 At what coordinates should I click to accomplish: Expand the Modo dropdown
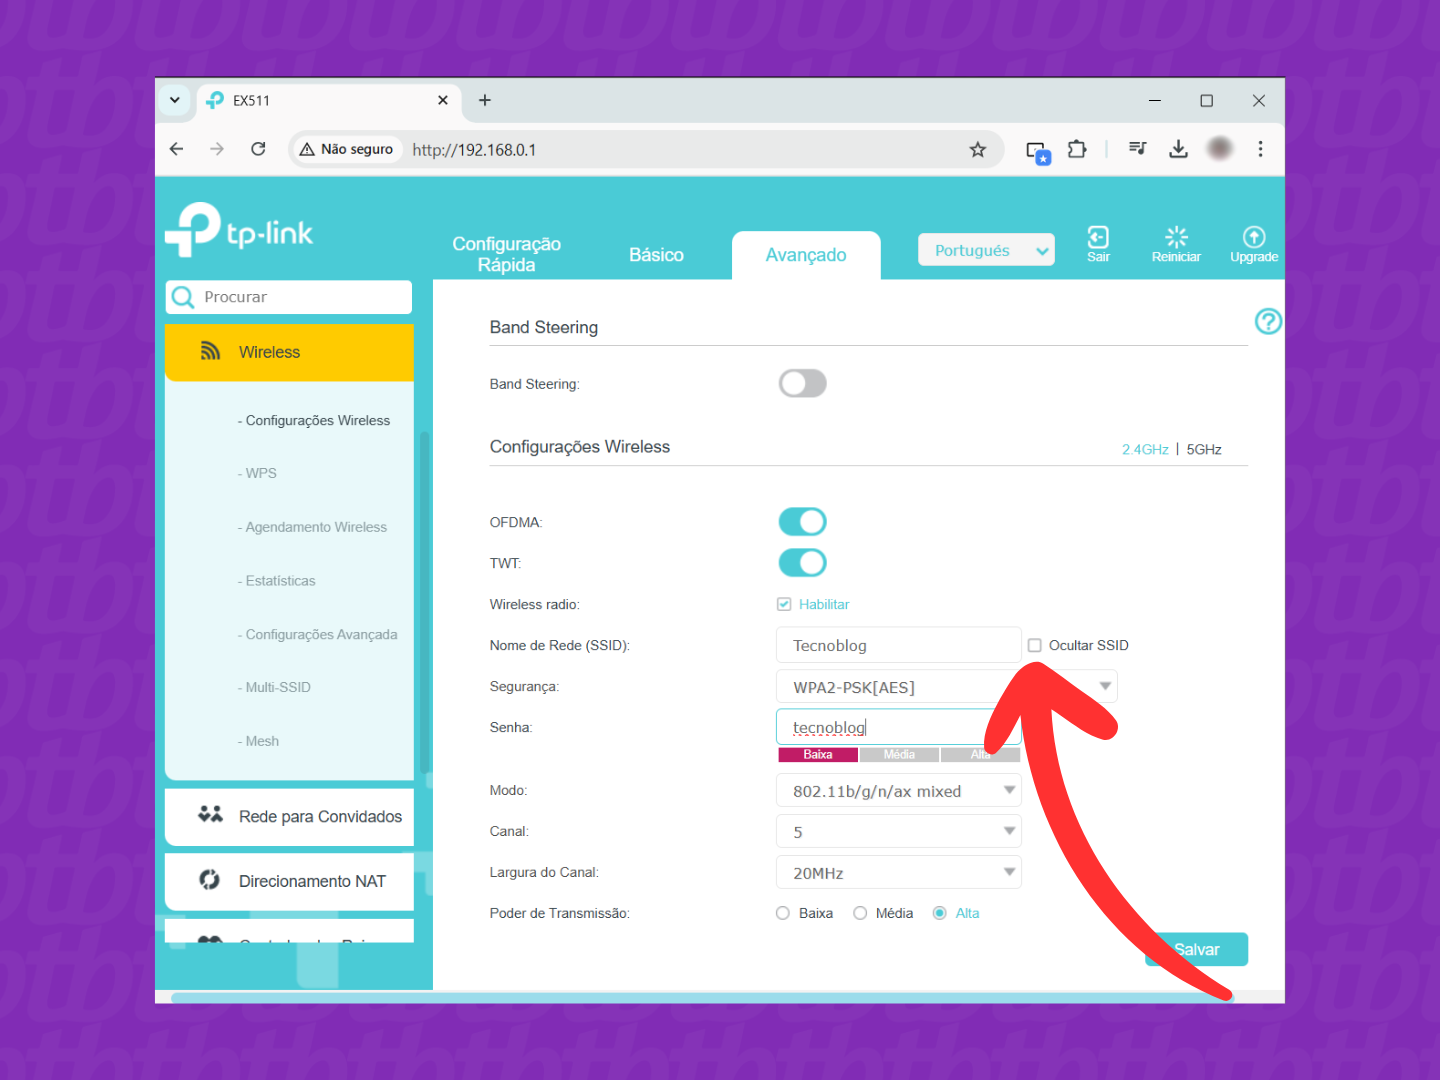click(898, 791)
